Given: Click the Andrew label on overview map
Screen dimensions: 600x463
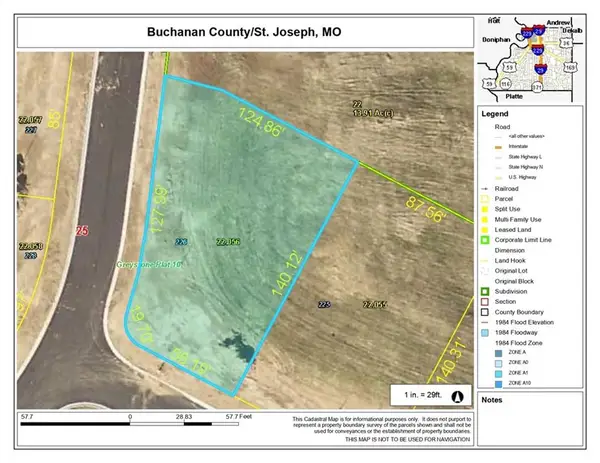Looking at the screenshot, I should (558, 23).
